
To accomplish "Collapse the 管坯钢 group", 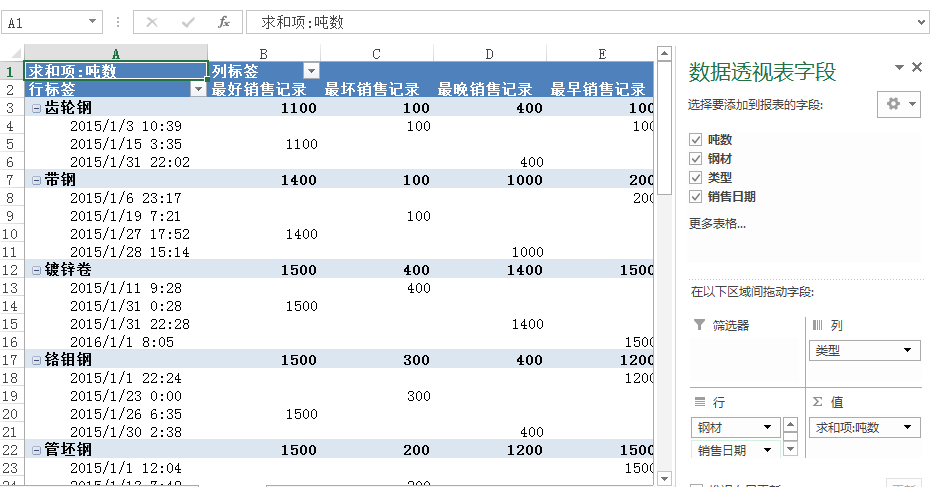I will [x=36, y=449].
